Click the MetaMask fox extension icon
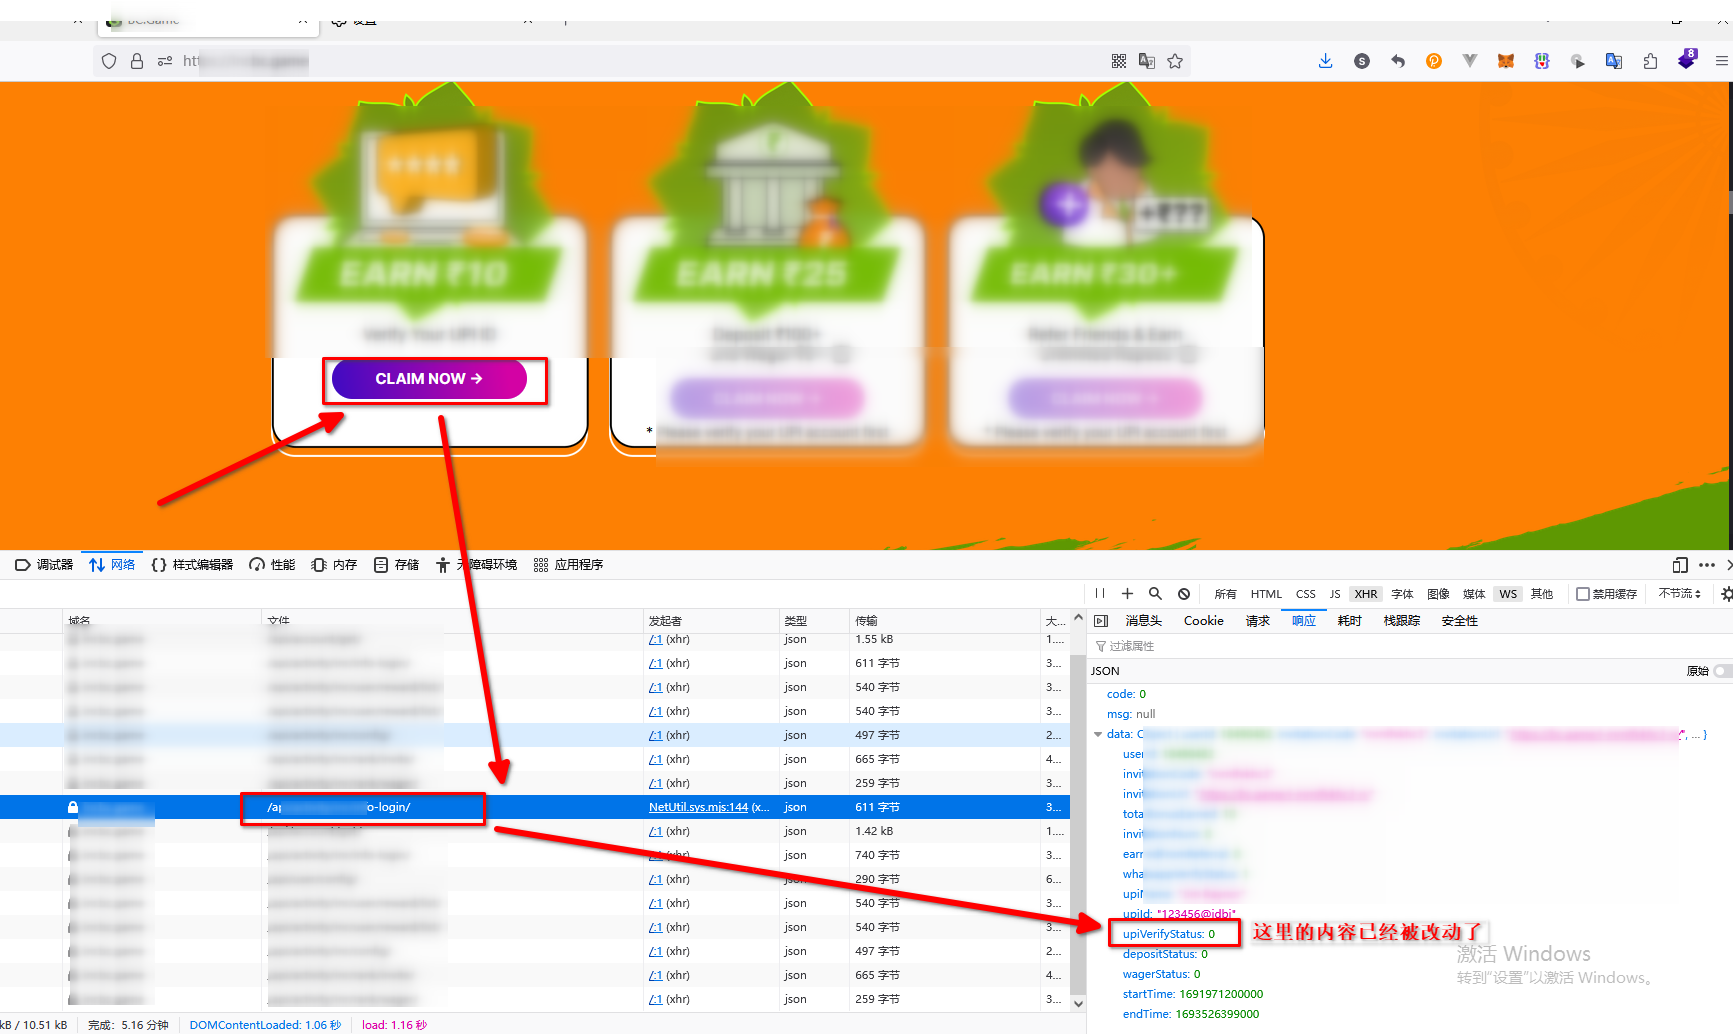This screenshot has height=1034, width=1733. (x=1505, y=61)
